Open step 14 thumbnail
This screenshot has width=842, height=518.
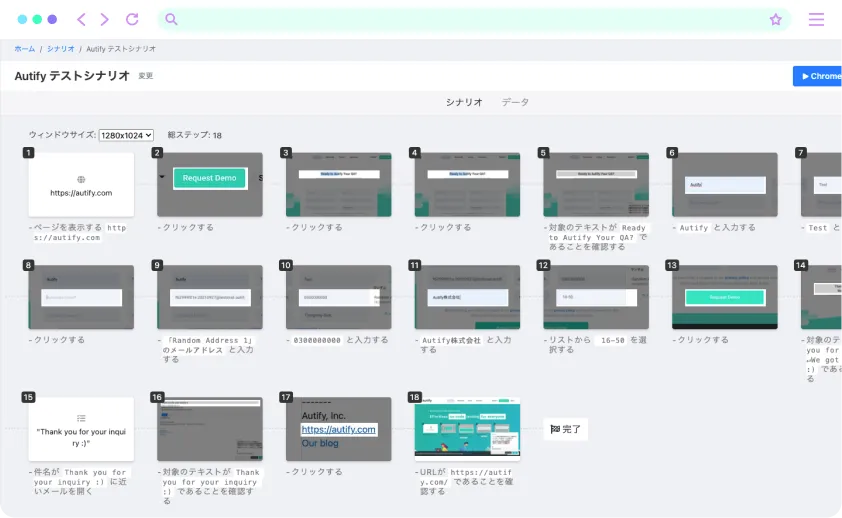point(822,297)
